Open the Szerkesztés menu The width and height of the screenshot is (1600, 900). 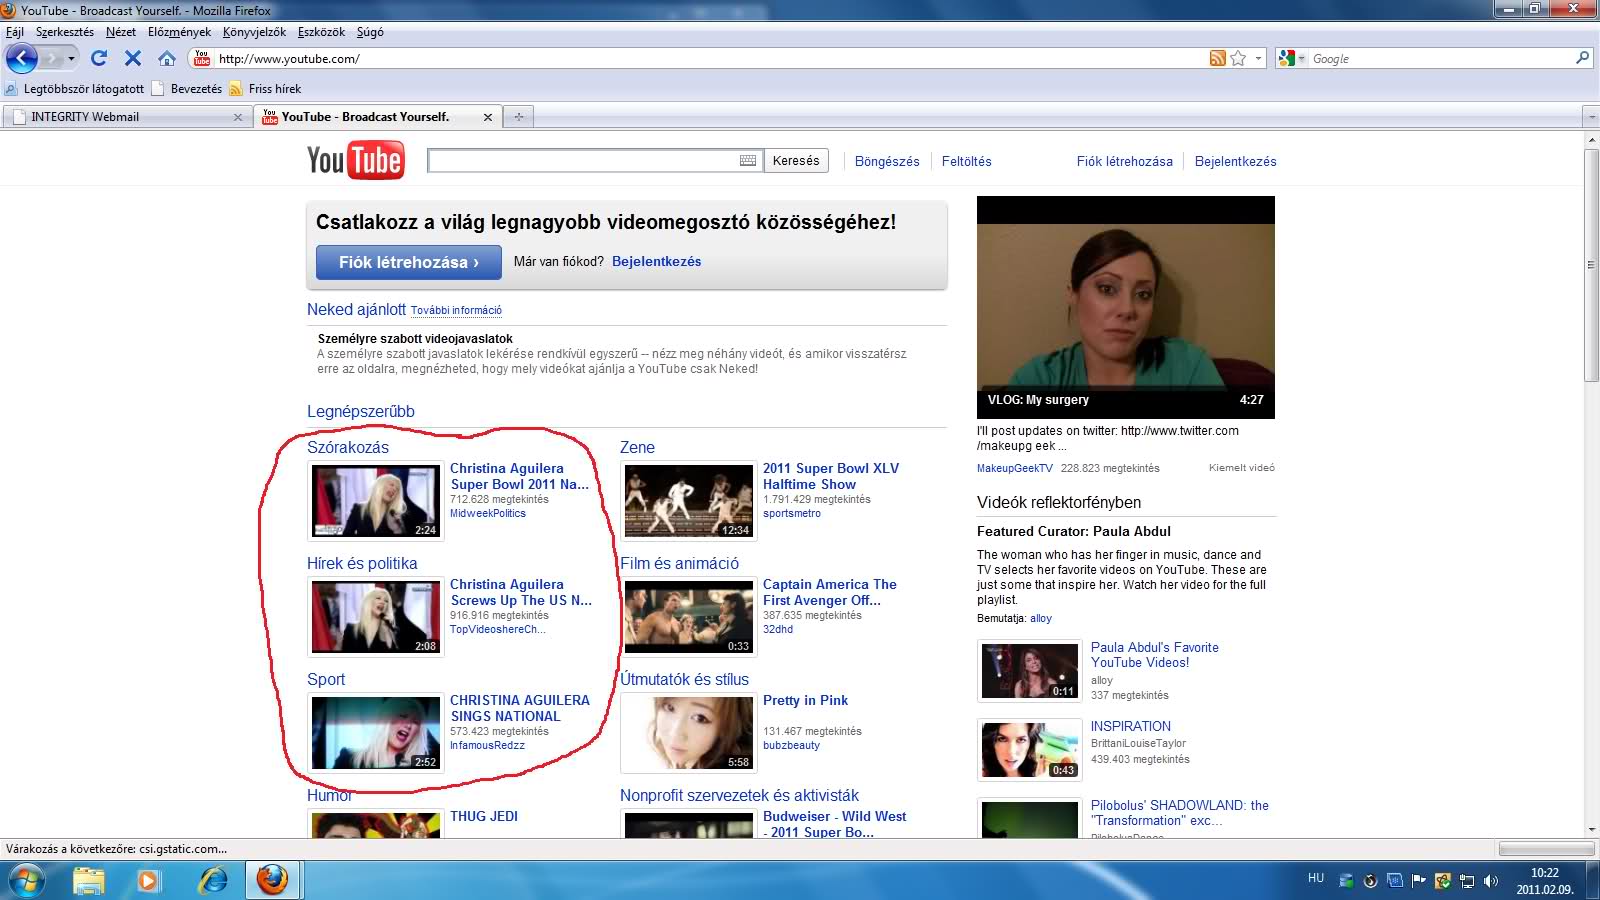(x=65, y=32)
